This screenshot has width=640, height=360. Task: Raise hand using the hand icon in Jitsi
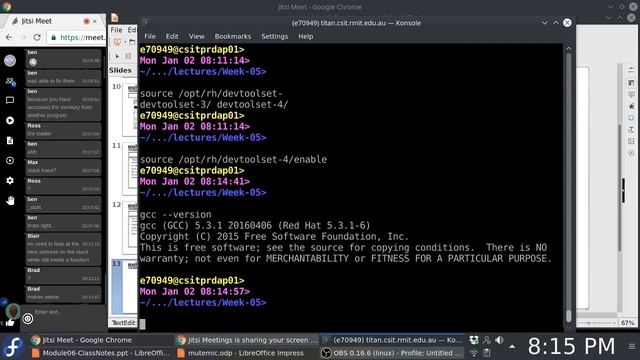pyautogui.click(x=10, y=200)
